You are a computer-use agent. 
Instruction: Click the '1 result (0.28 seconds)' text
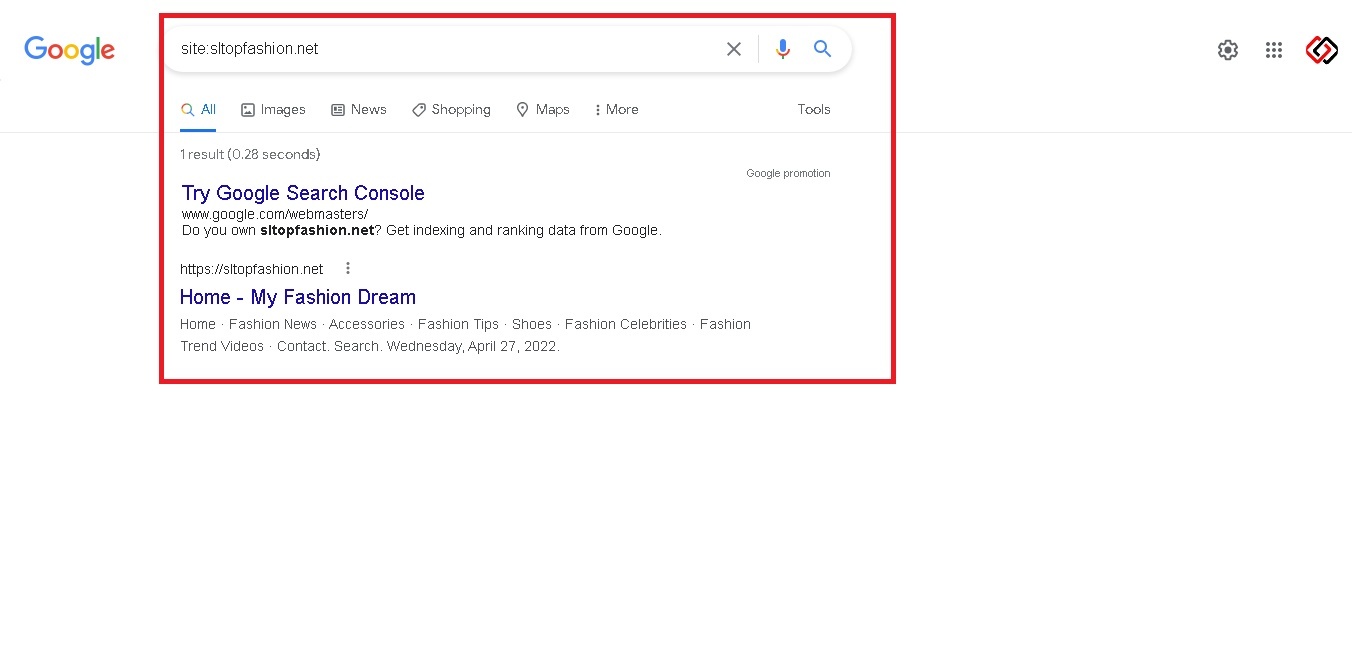click(250, 154)
